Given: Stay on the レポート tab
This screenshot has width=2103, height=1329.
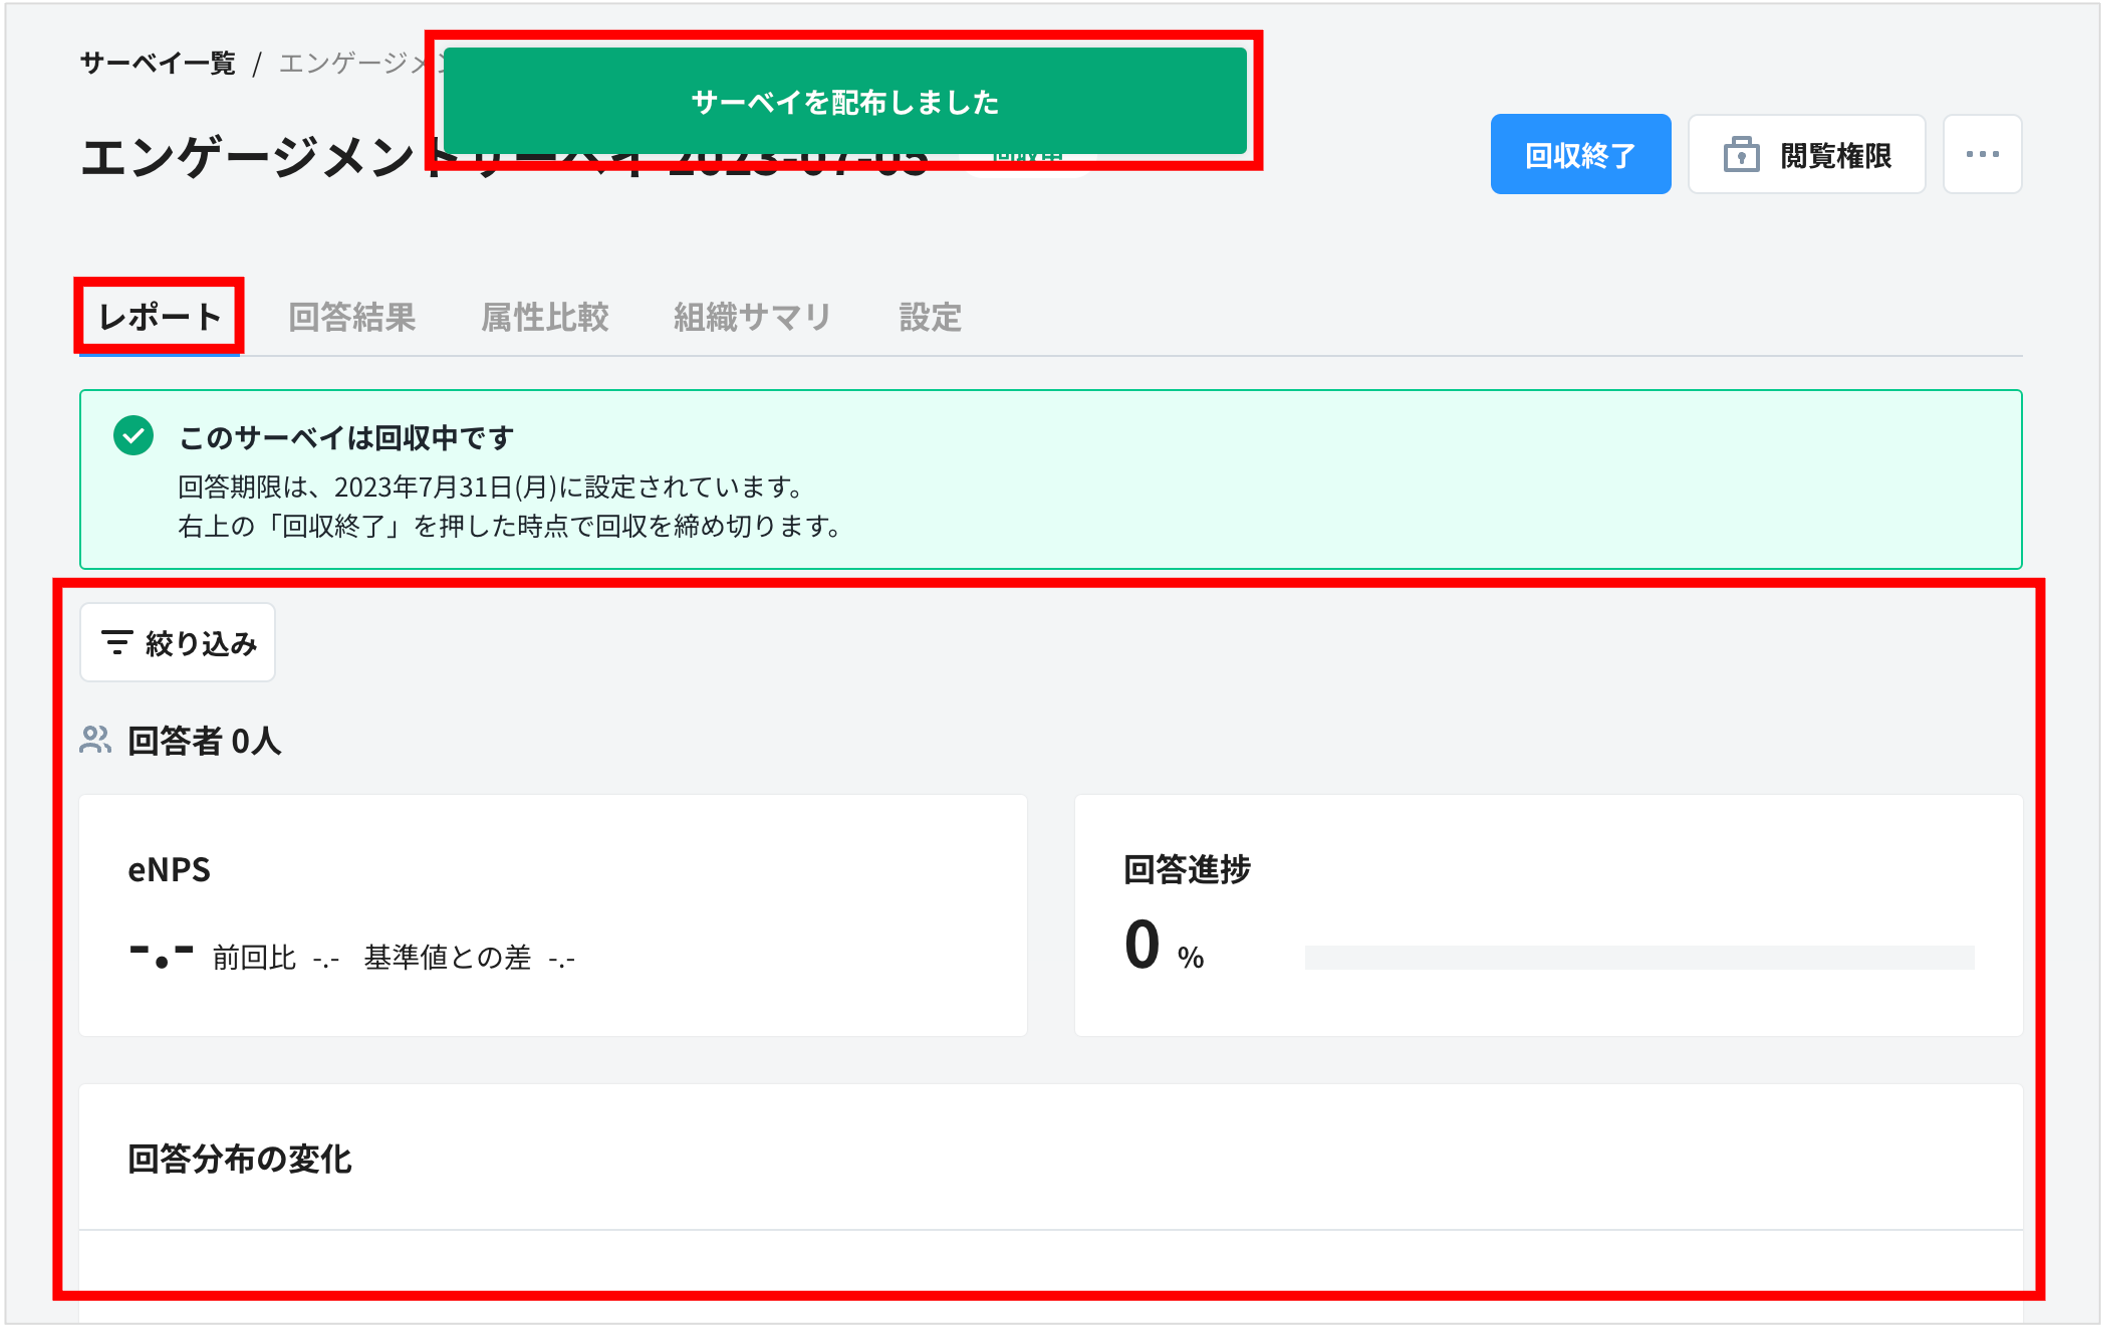Looking at the screenshot, I should pyautogui.click(x=159, y=316).
